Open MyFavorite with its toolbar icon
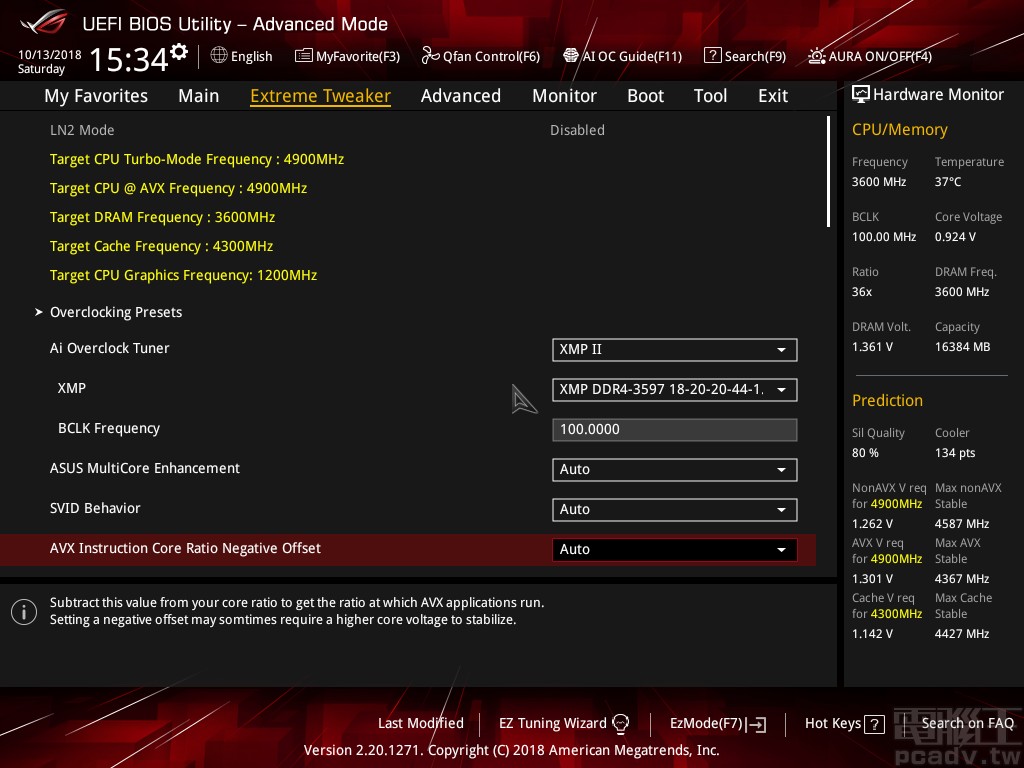 (x=303, y=56)
